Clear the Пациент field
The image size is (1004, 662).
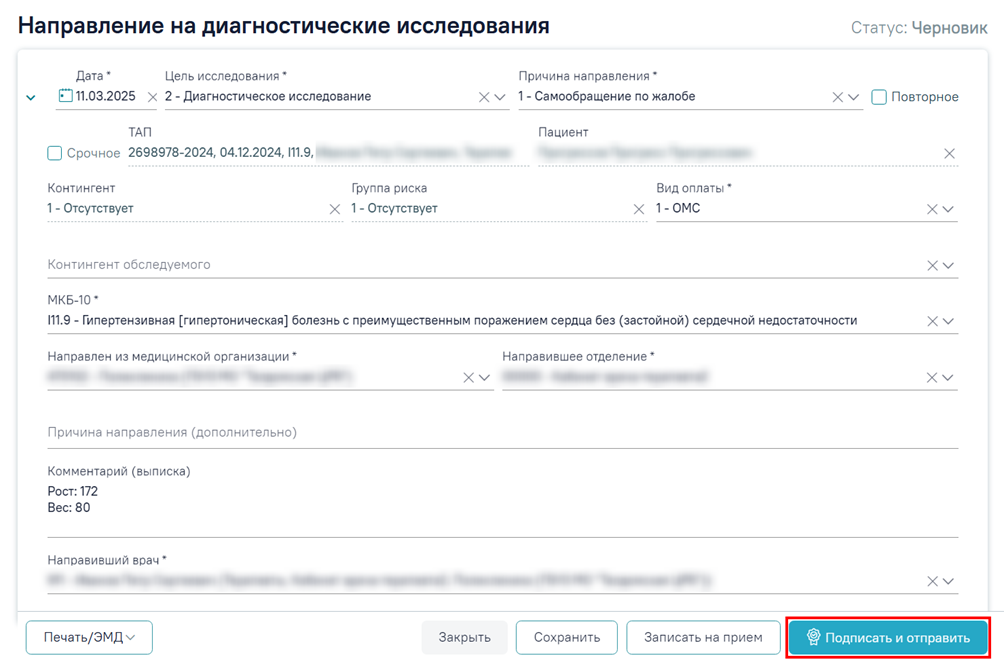[x=950, y=154]
